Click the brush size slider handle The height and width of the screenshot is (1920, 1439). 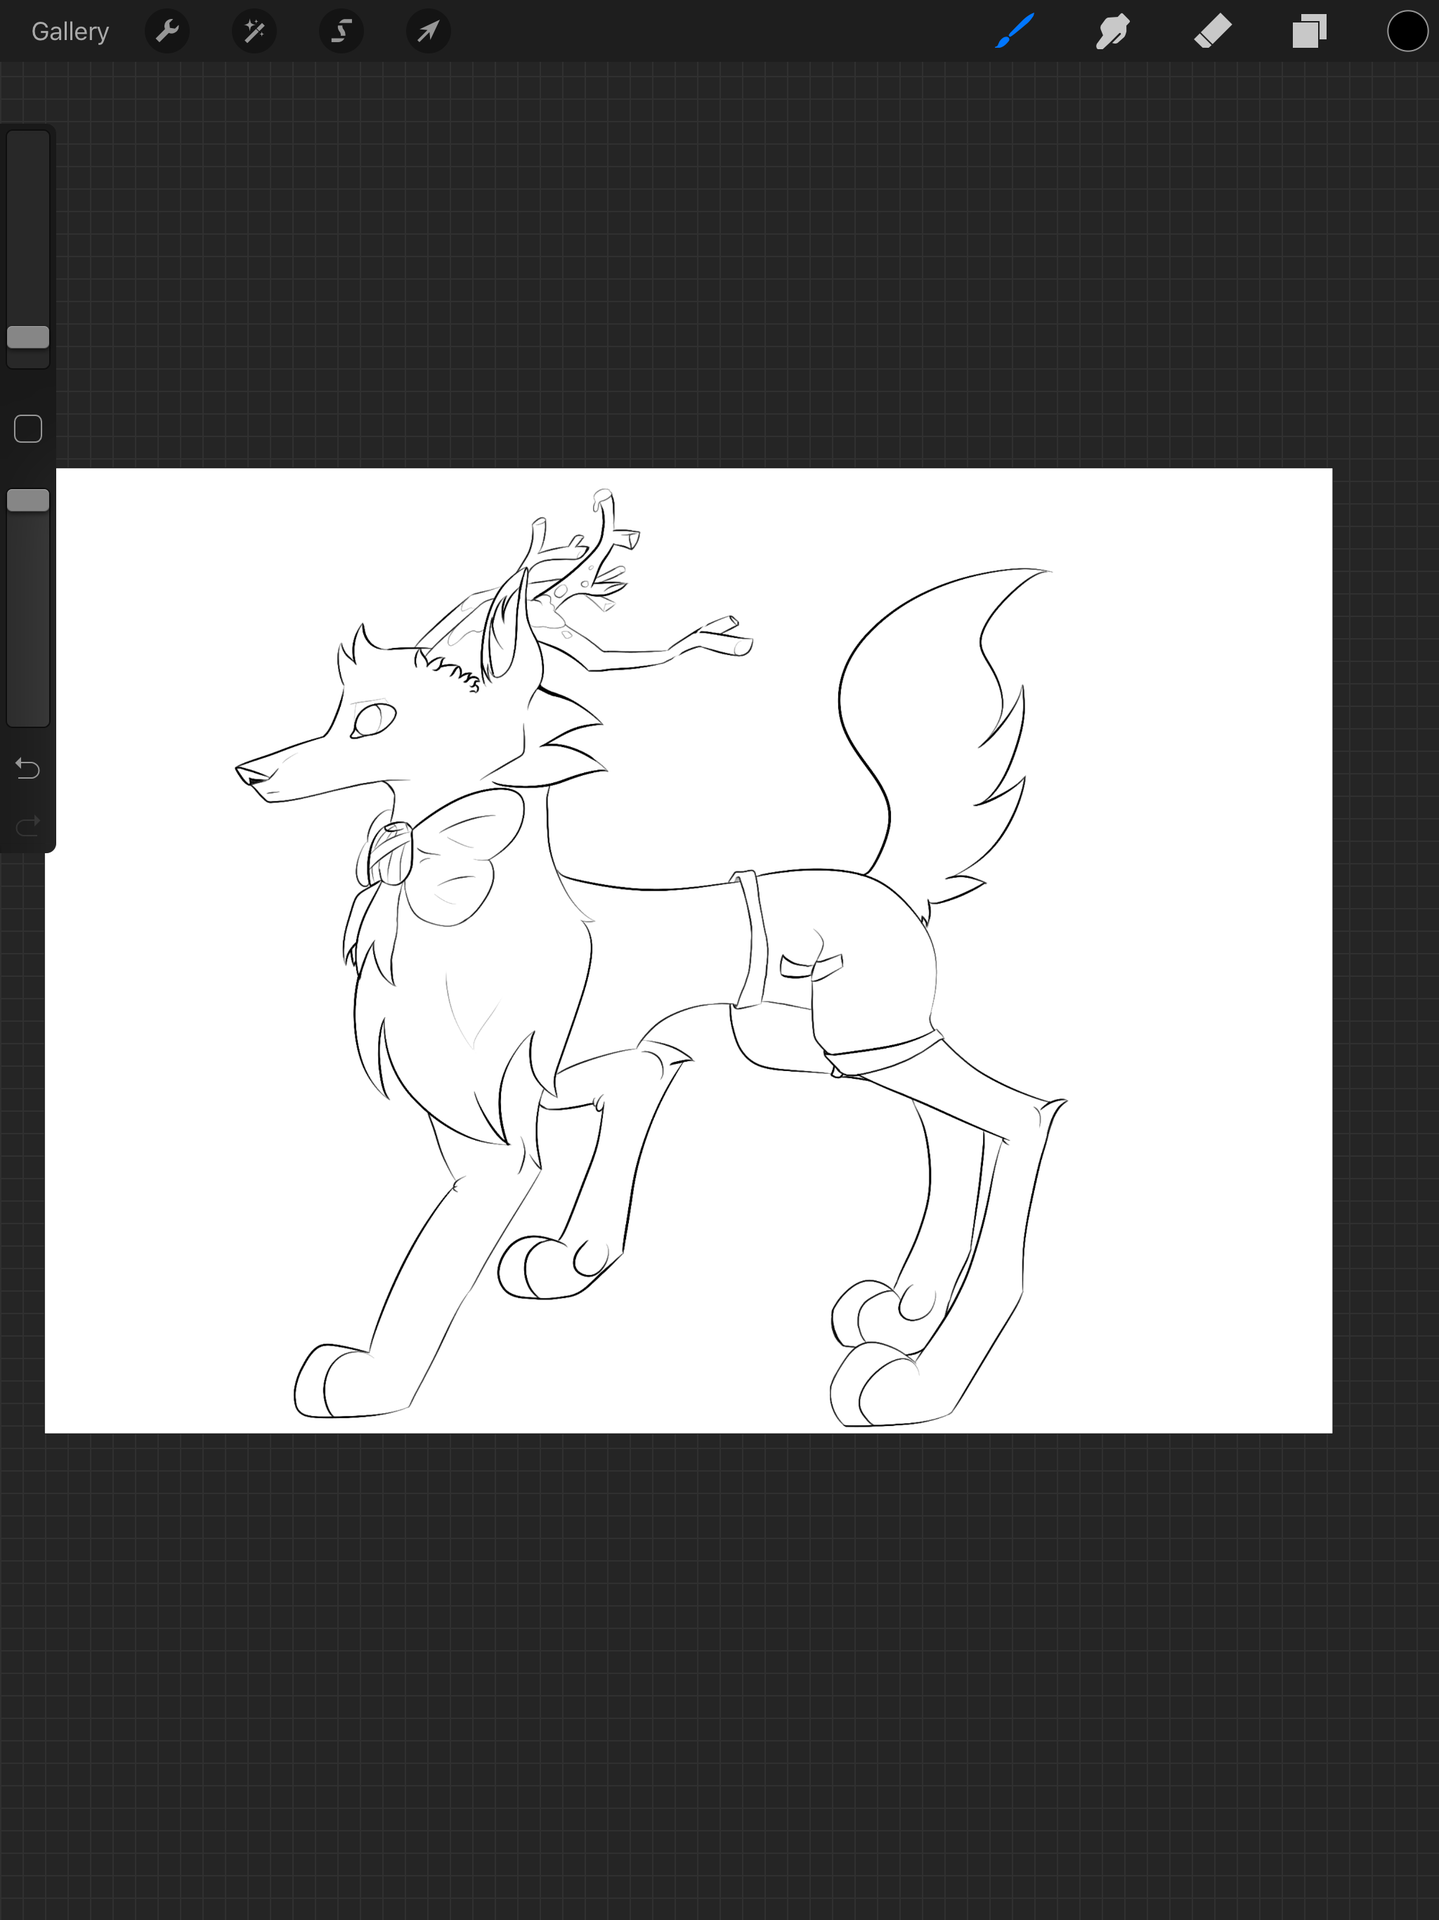pos(28,337)
